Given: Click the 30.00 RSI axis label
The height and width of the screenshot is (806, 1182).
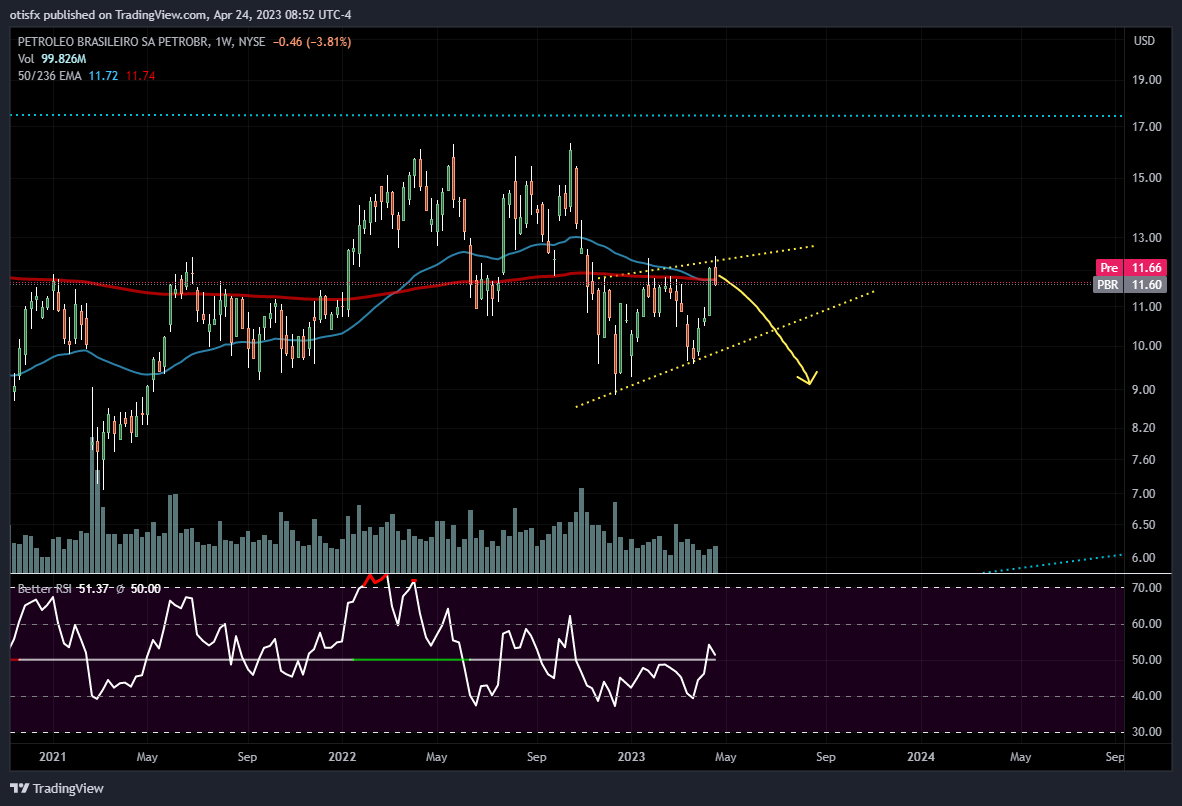Looking at the screenshot, I should (1147, 731).
